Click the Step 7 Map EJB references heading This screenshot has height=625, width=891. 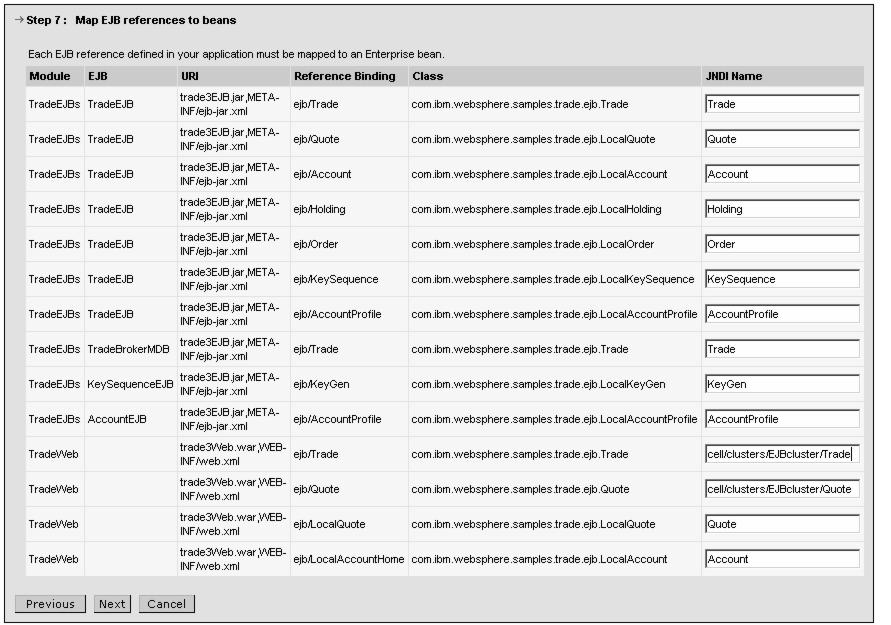pyautogui.click(x=131, y=20)
